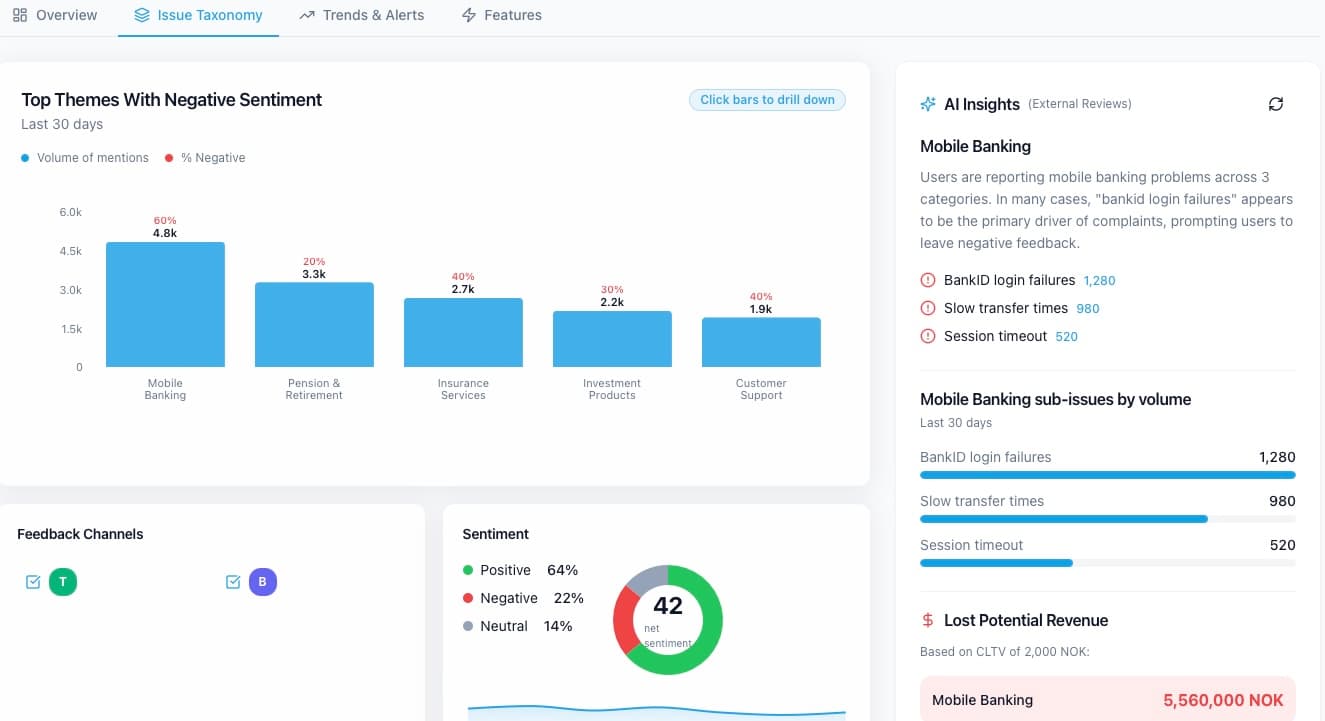Click the trend-line icon next to Trends & Alerts

306,14
